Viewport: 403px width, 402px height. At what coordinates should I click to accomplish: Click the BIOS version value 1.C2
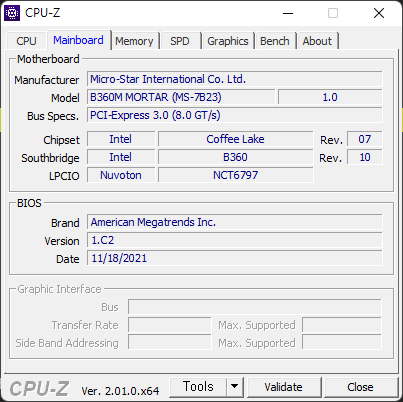(235, 240)
